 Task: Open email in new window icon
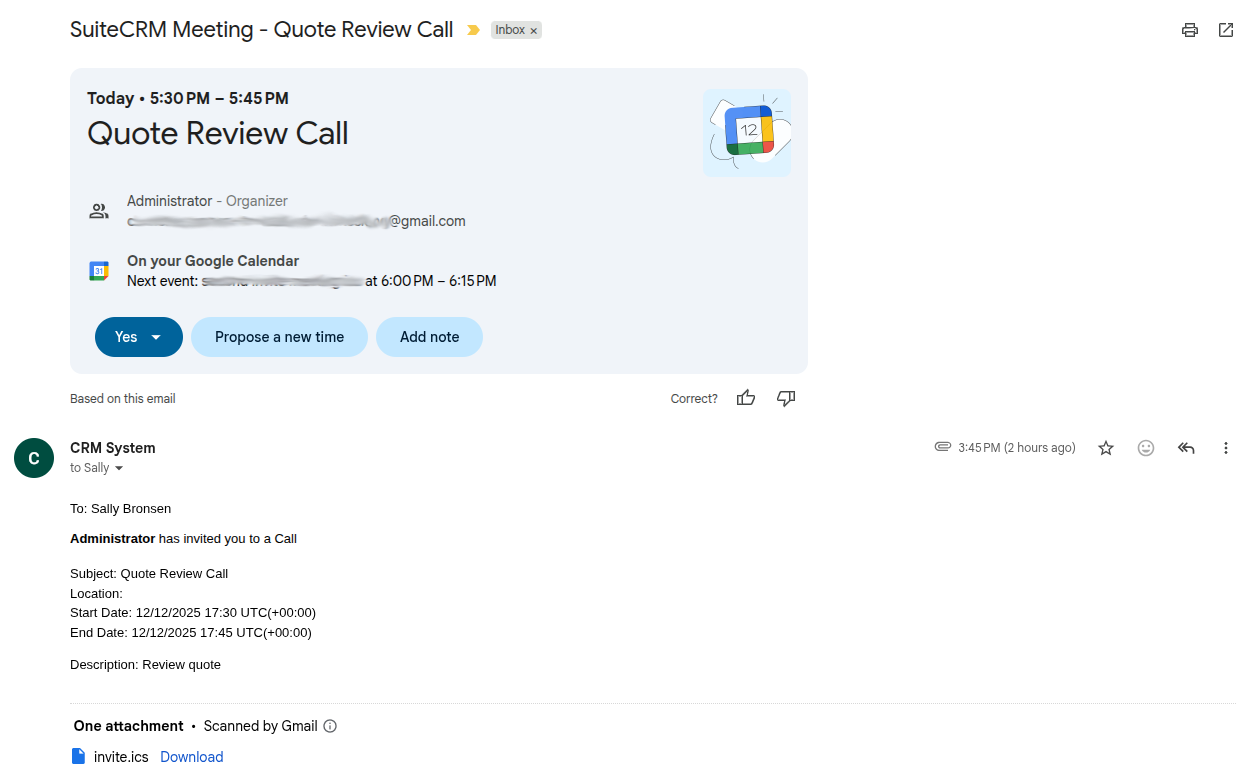tap(1226, 30)
